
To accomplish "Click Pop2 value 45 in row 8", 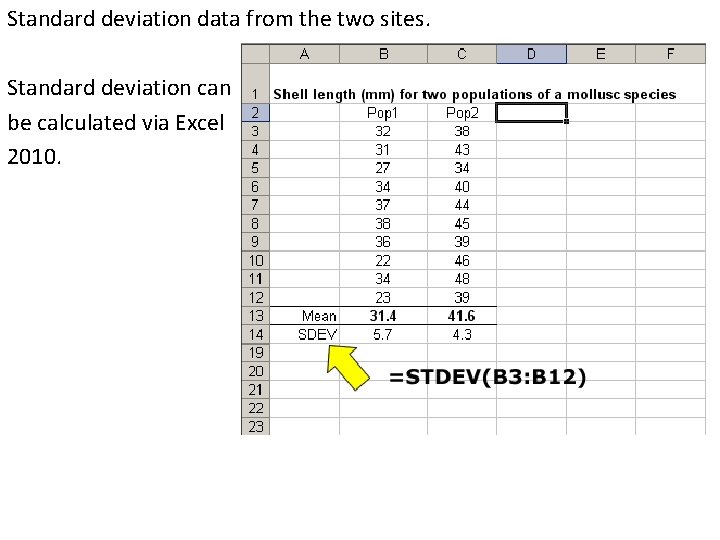I will 462,224.
